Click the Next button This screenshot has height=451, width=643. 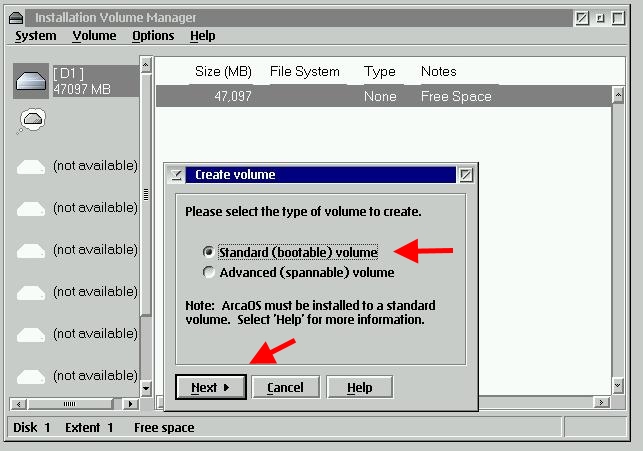pos(211,387)
